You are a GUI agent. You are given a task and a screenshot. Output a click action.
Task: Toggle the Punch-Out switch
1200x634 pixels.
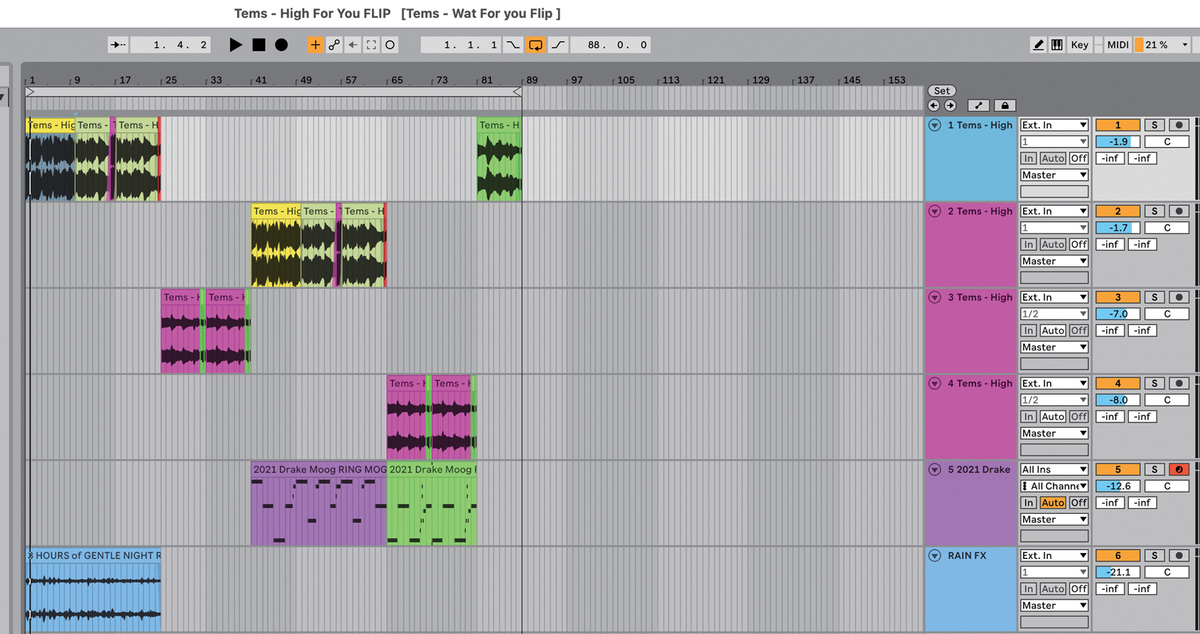point(558,45)
